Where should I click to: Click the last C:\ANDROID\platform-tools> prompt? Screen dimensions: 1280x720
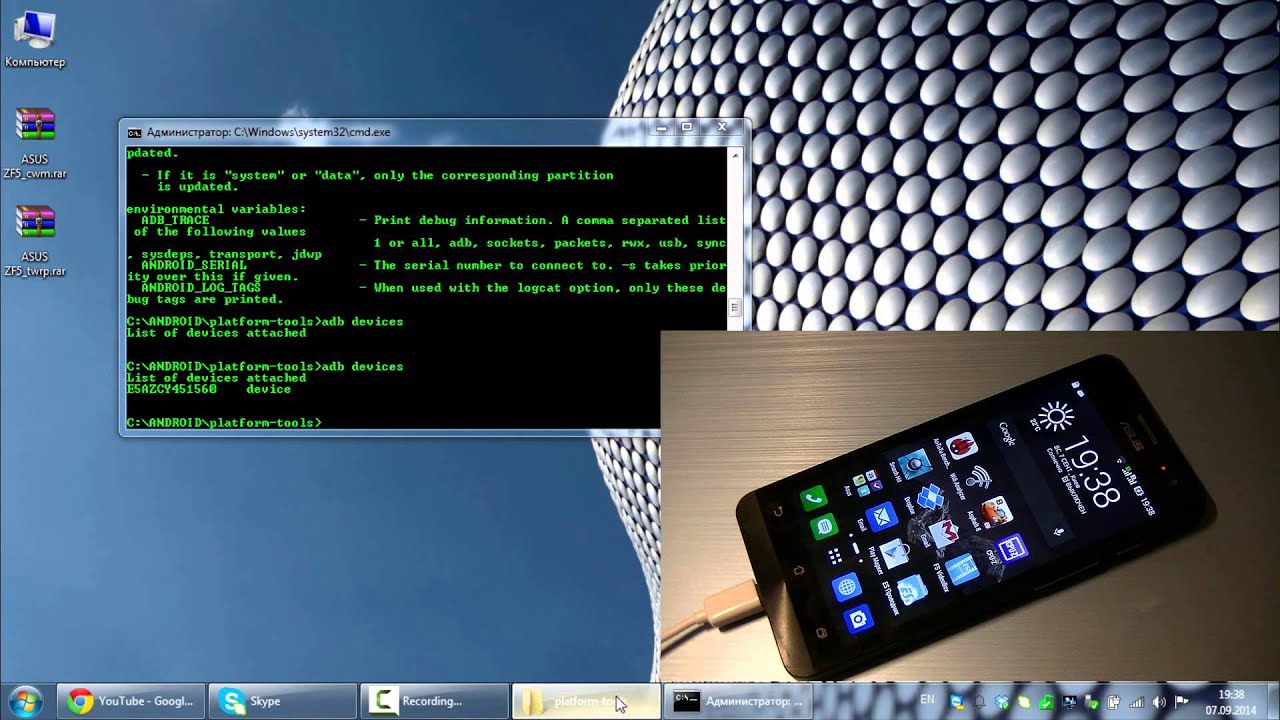(224, 423)
